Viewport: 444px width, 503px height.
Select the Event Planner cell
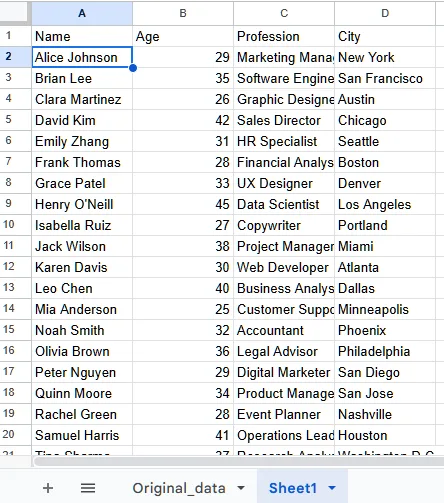pos(284,414)
